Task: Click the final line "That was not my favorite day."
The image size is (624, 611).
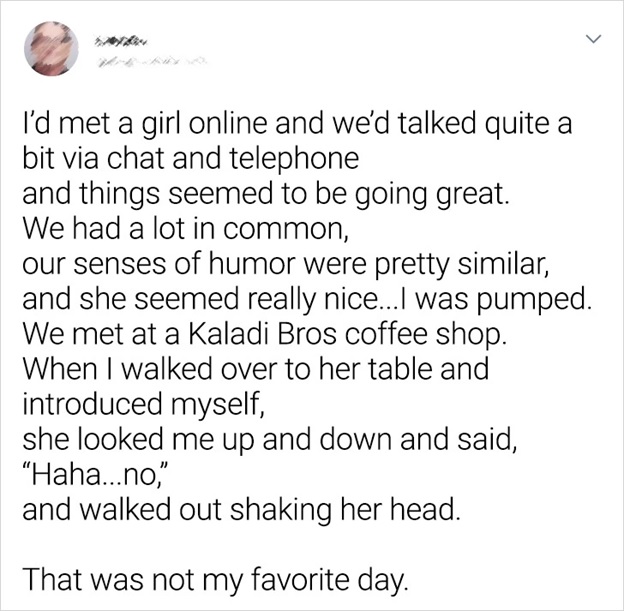Action: pyautogui.click(x=214, y=577)
